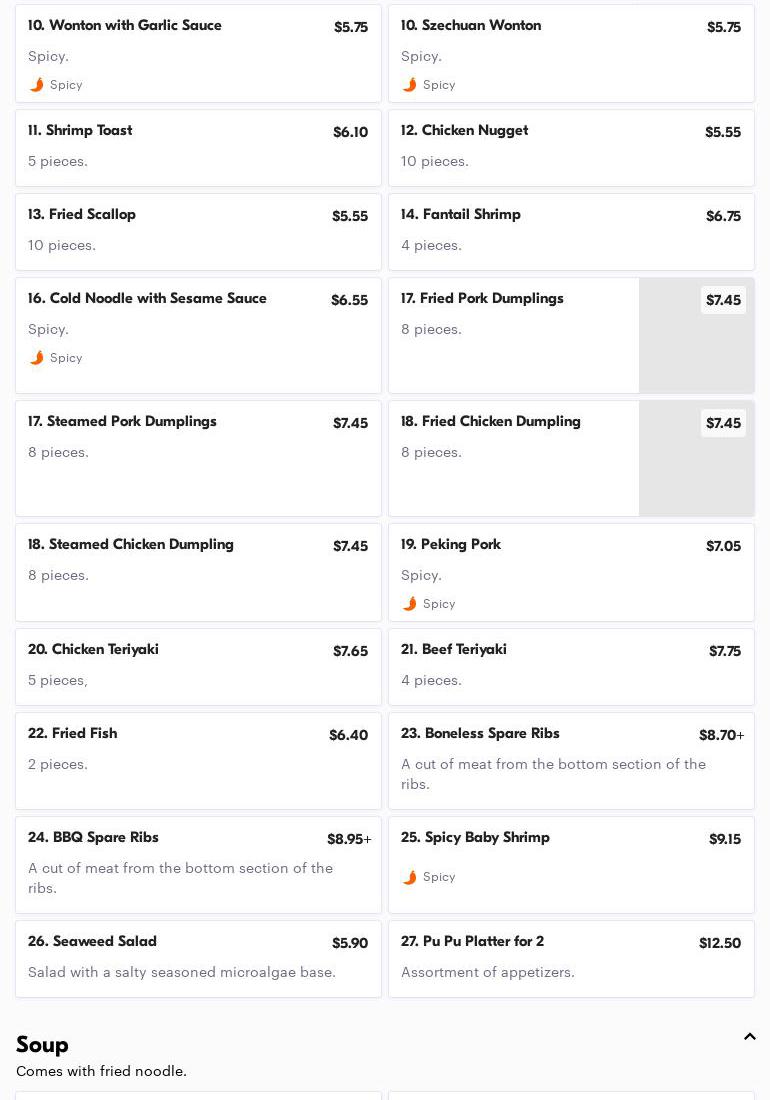
Task: Click spicy pepper icon on Szechuan Wonton
Action: coord(410,85)
